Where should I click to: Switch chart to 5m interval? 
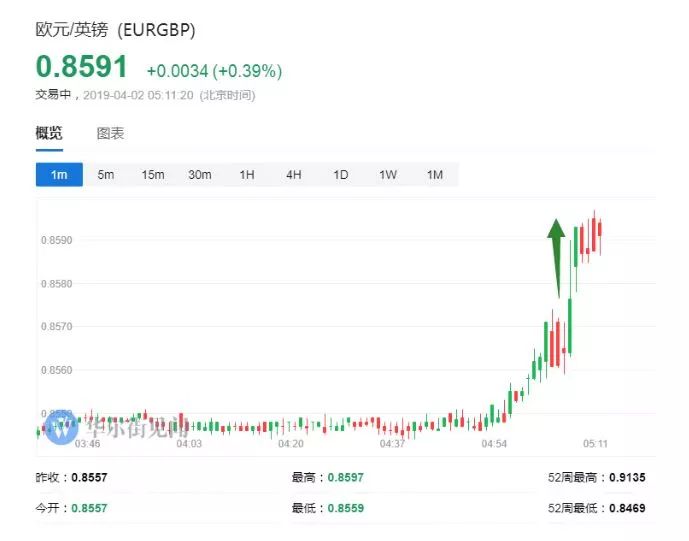(x=106, y=174)
